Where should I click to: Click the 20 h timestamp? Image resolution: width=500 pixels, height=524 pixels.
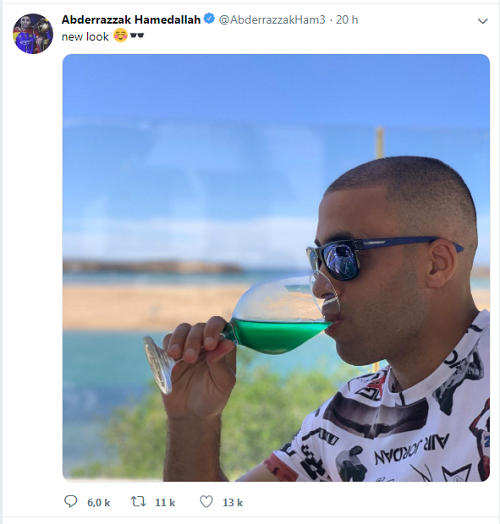347,20
